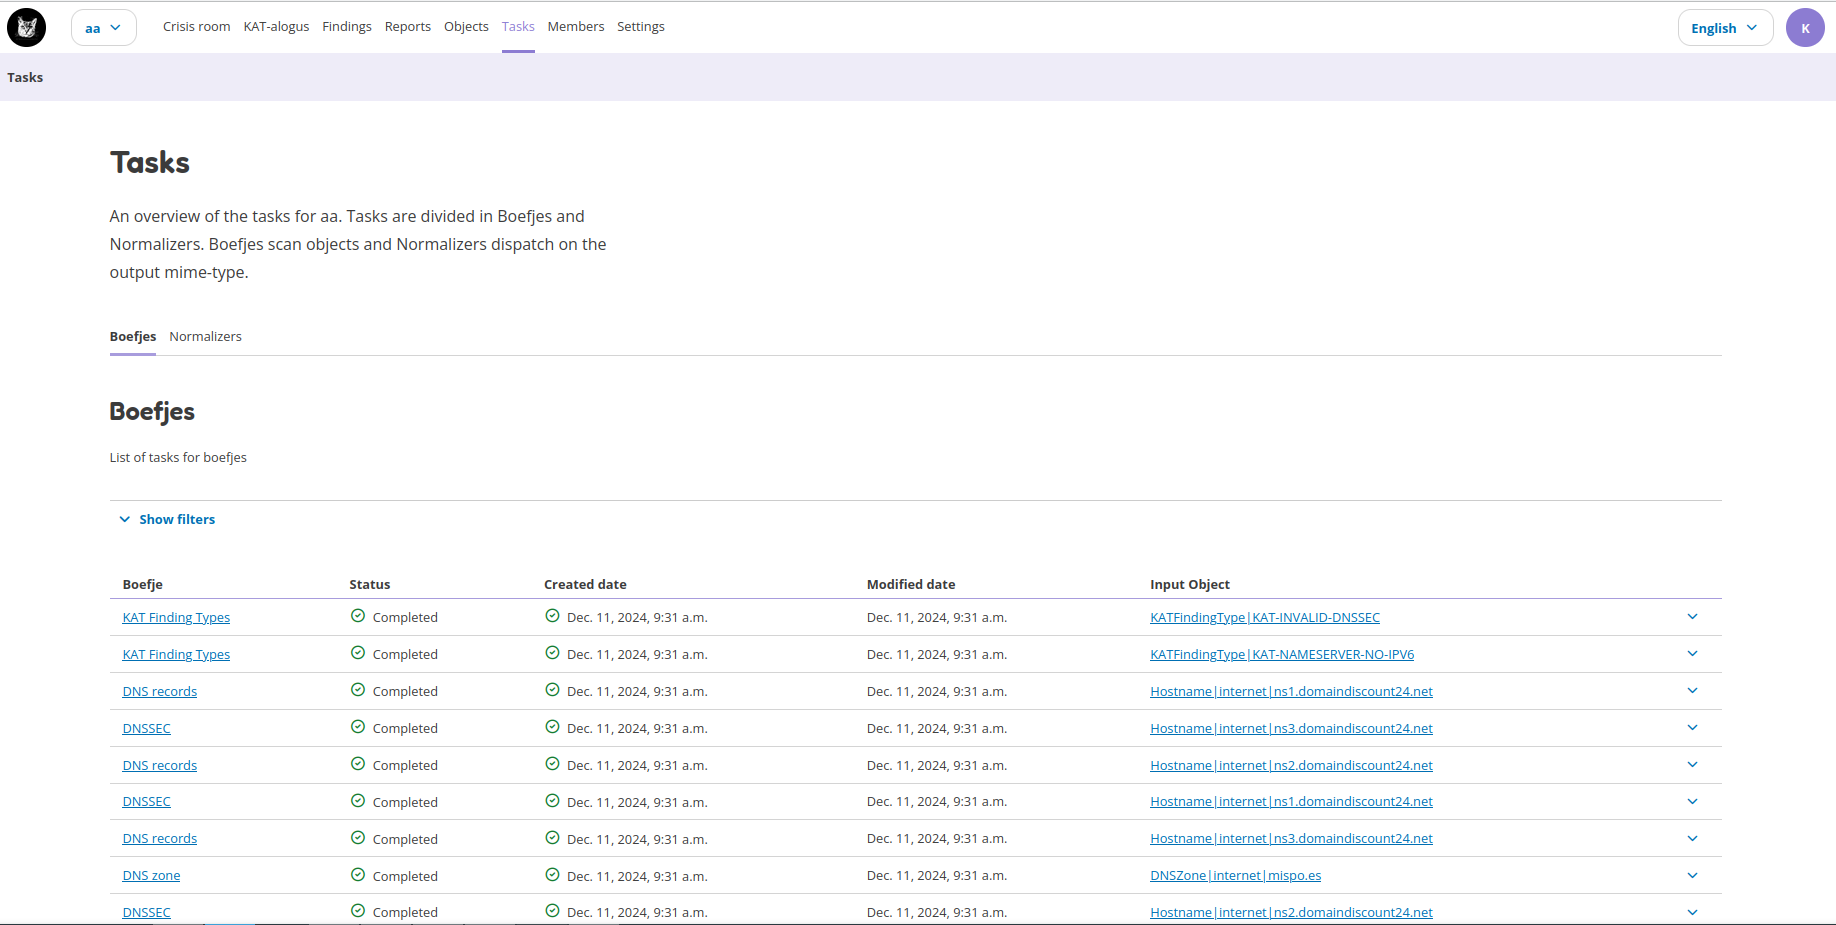Image resolution: width=1836 pixels, height=925 pixels.
Task: Open the Members page
Action: click(576, 27)
